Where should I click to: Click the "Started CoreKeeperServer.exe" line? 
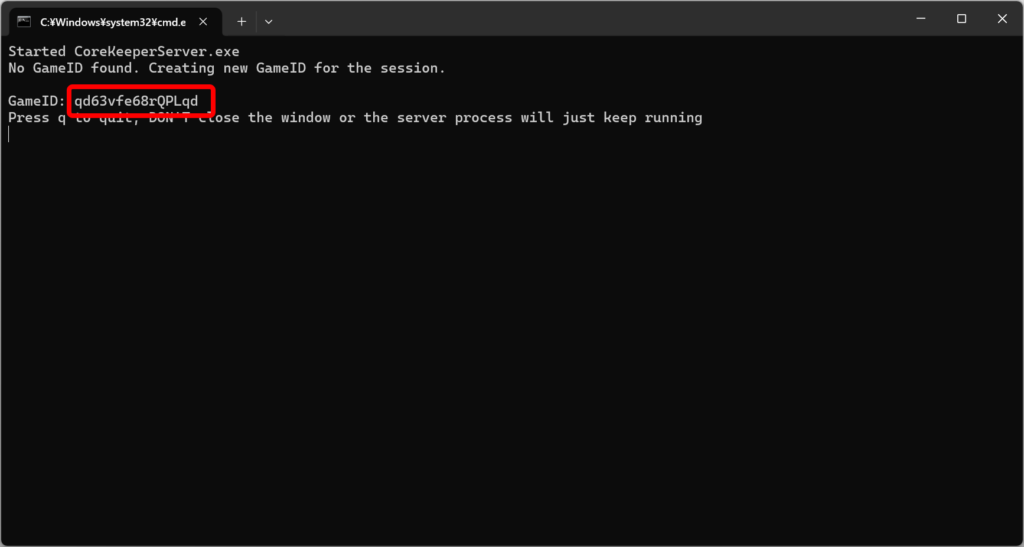(x=124, y=51)
